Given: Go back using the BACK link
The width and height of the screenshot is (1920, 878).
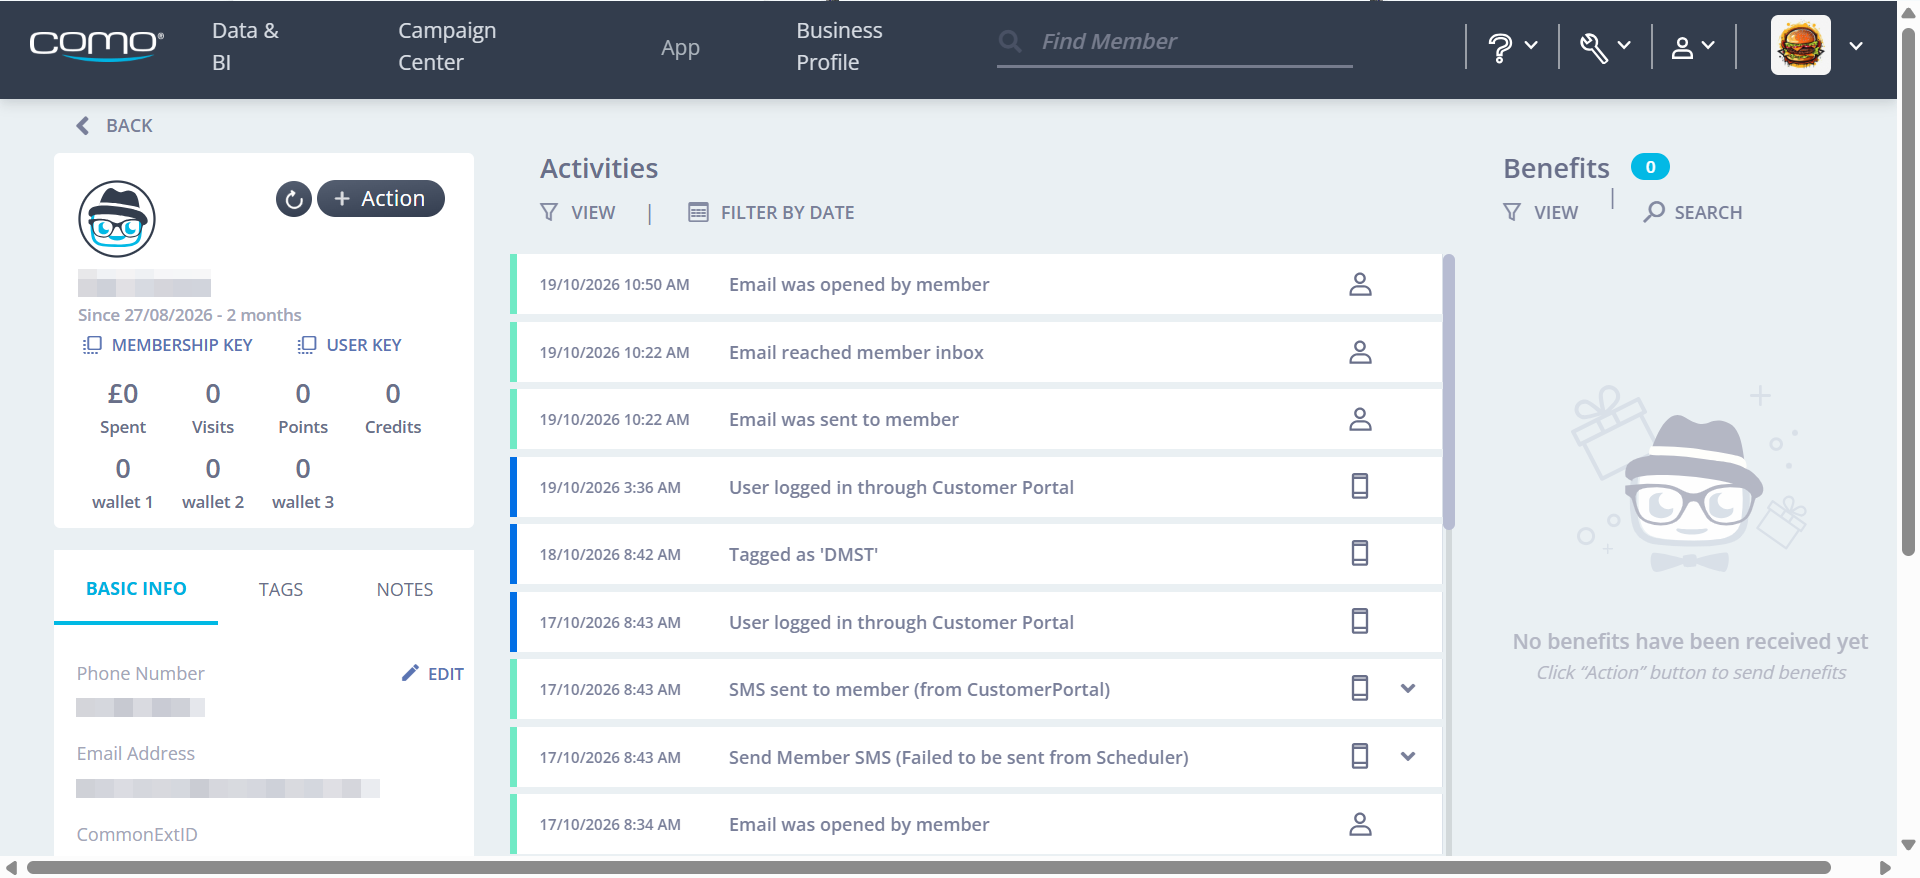Looking at the screenshot, I should tap(115, 126).
